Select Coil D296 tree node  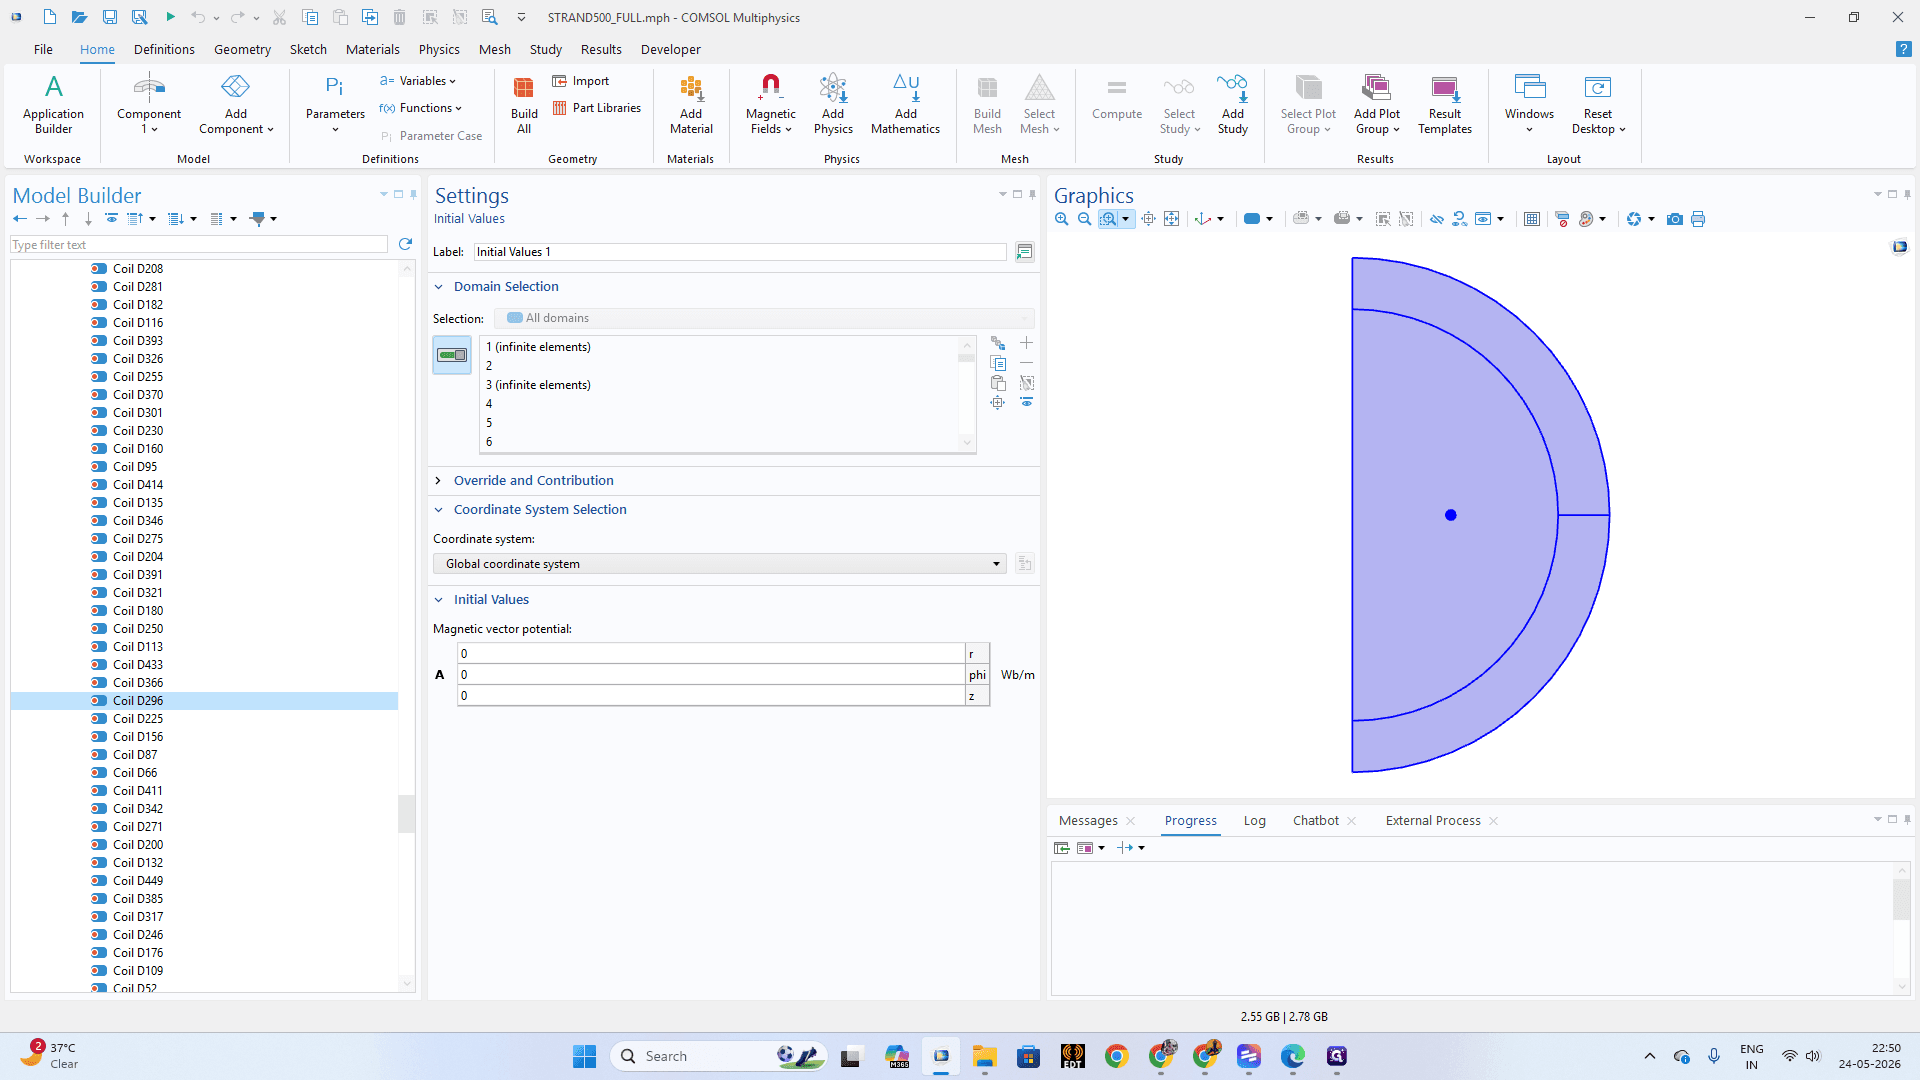(138, 701)
